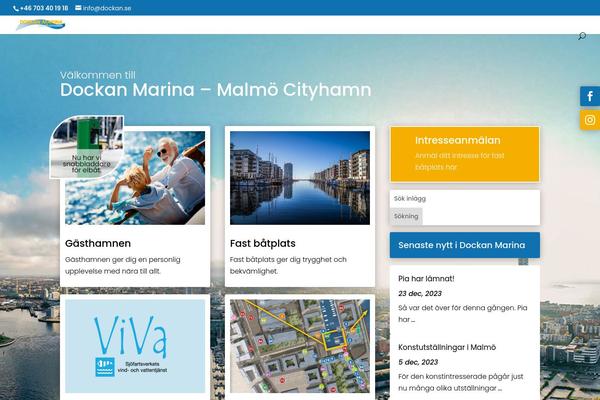Click the couple on boat image
The image size is (600, 400).
pyautogui.click(x=135, y=178)
